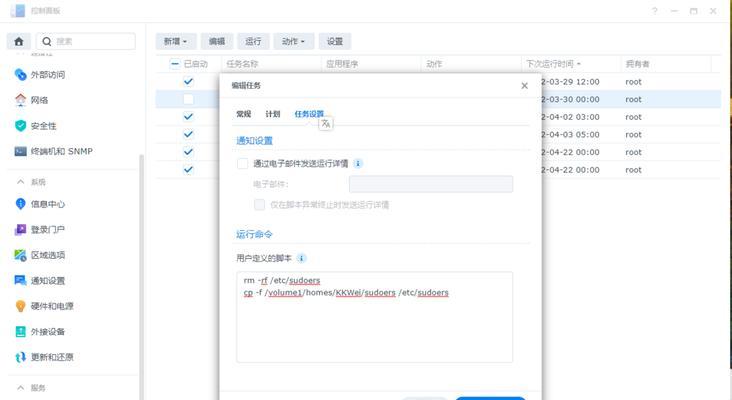Click the search magnifier icon

(x=47, y=42)
